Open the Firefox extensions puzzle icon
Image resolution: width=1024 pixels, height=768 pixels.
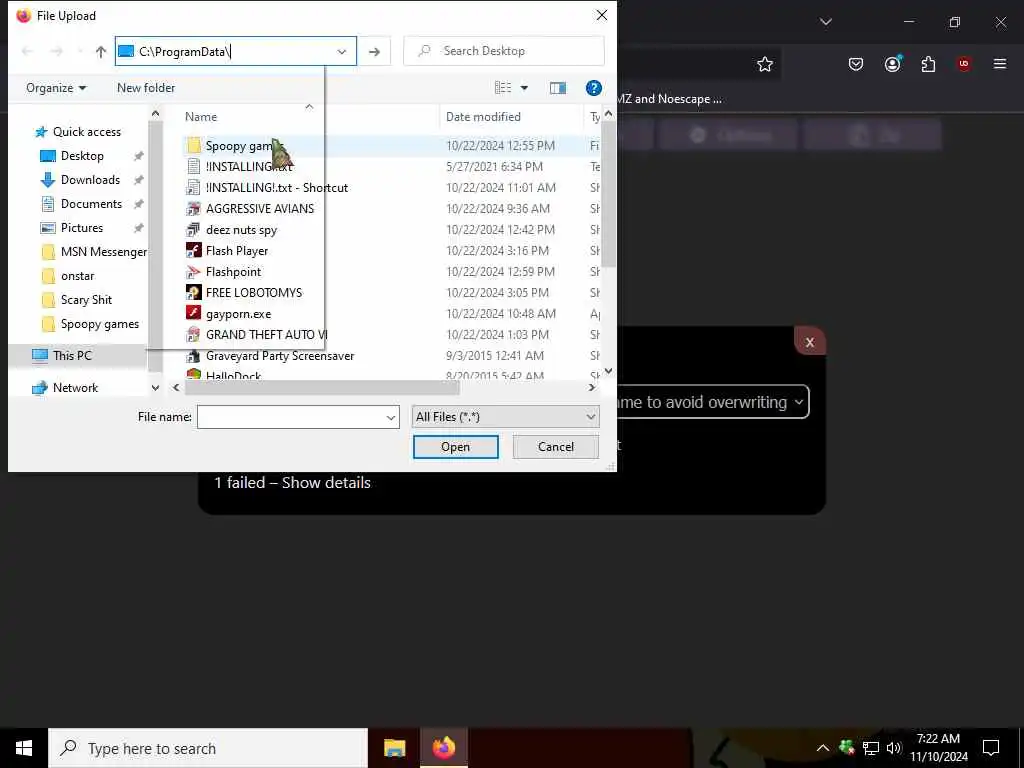pyautogui.click(x=928, y=64)
